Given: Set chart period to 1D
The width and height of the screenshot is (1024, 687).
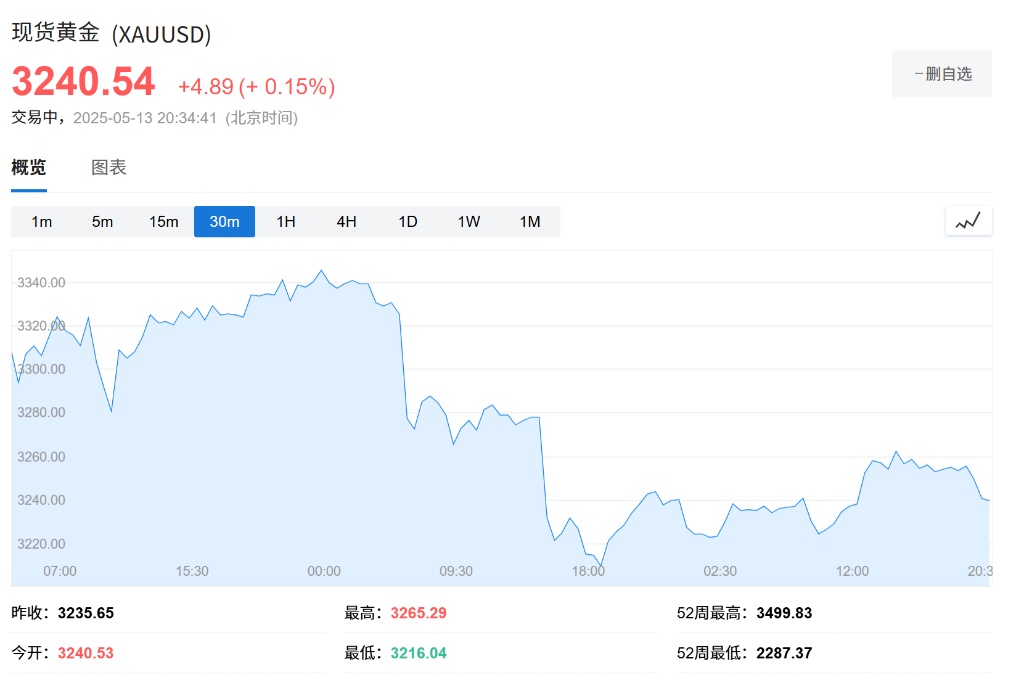Looking at the screenshot, I should click(x=408, y=222).
